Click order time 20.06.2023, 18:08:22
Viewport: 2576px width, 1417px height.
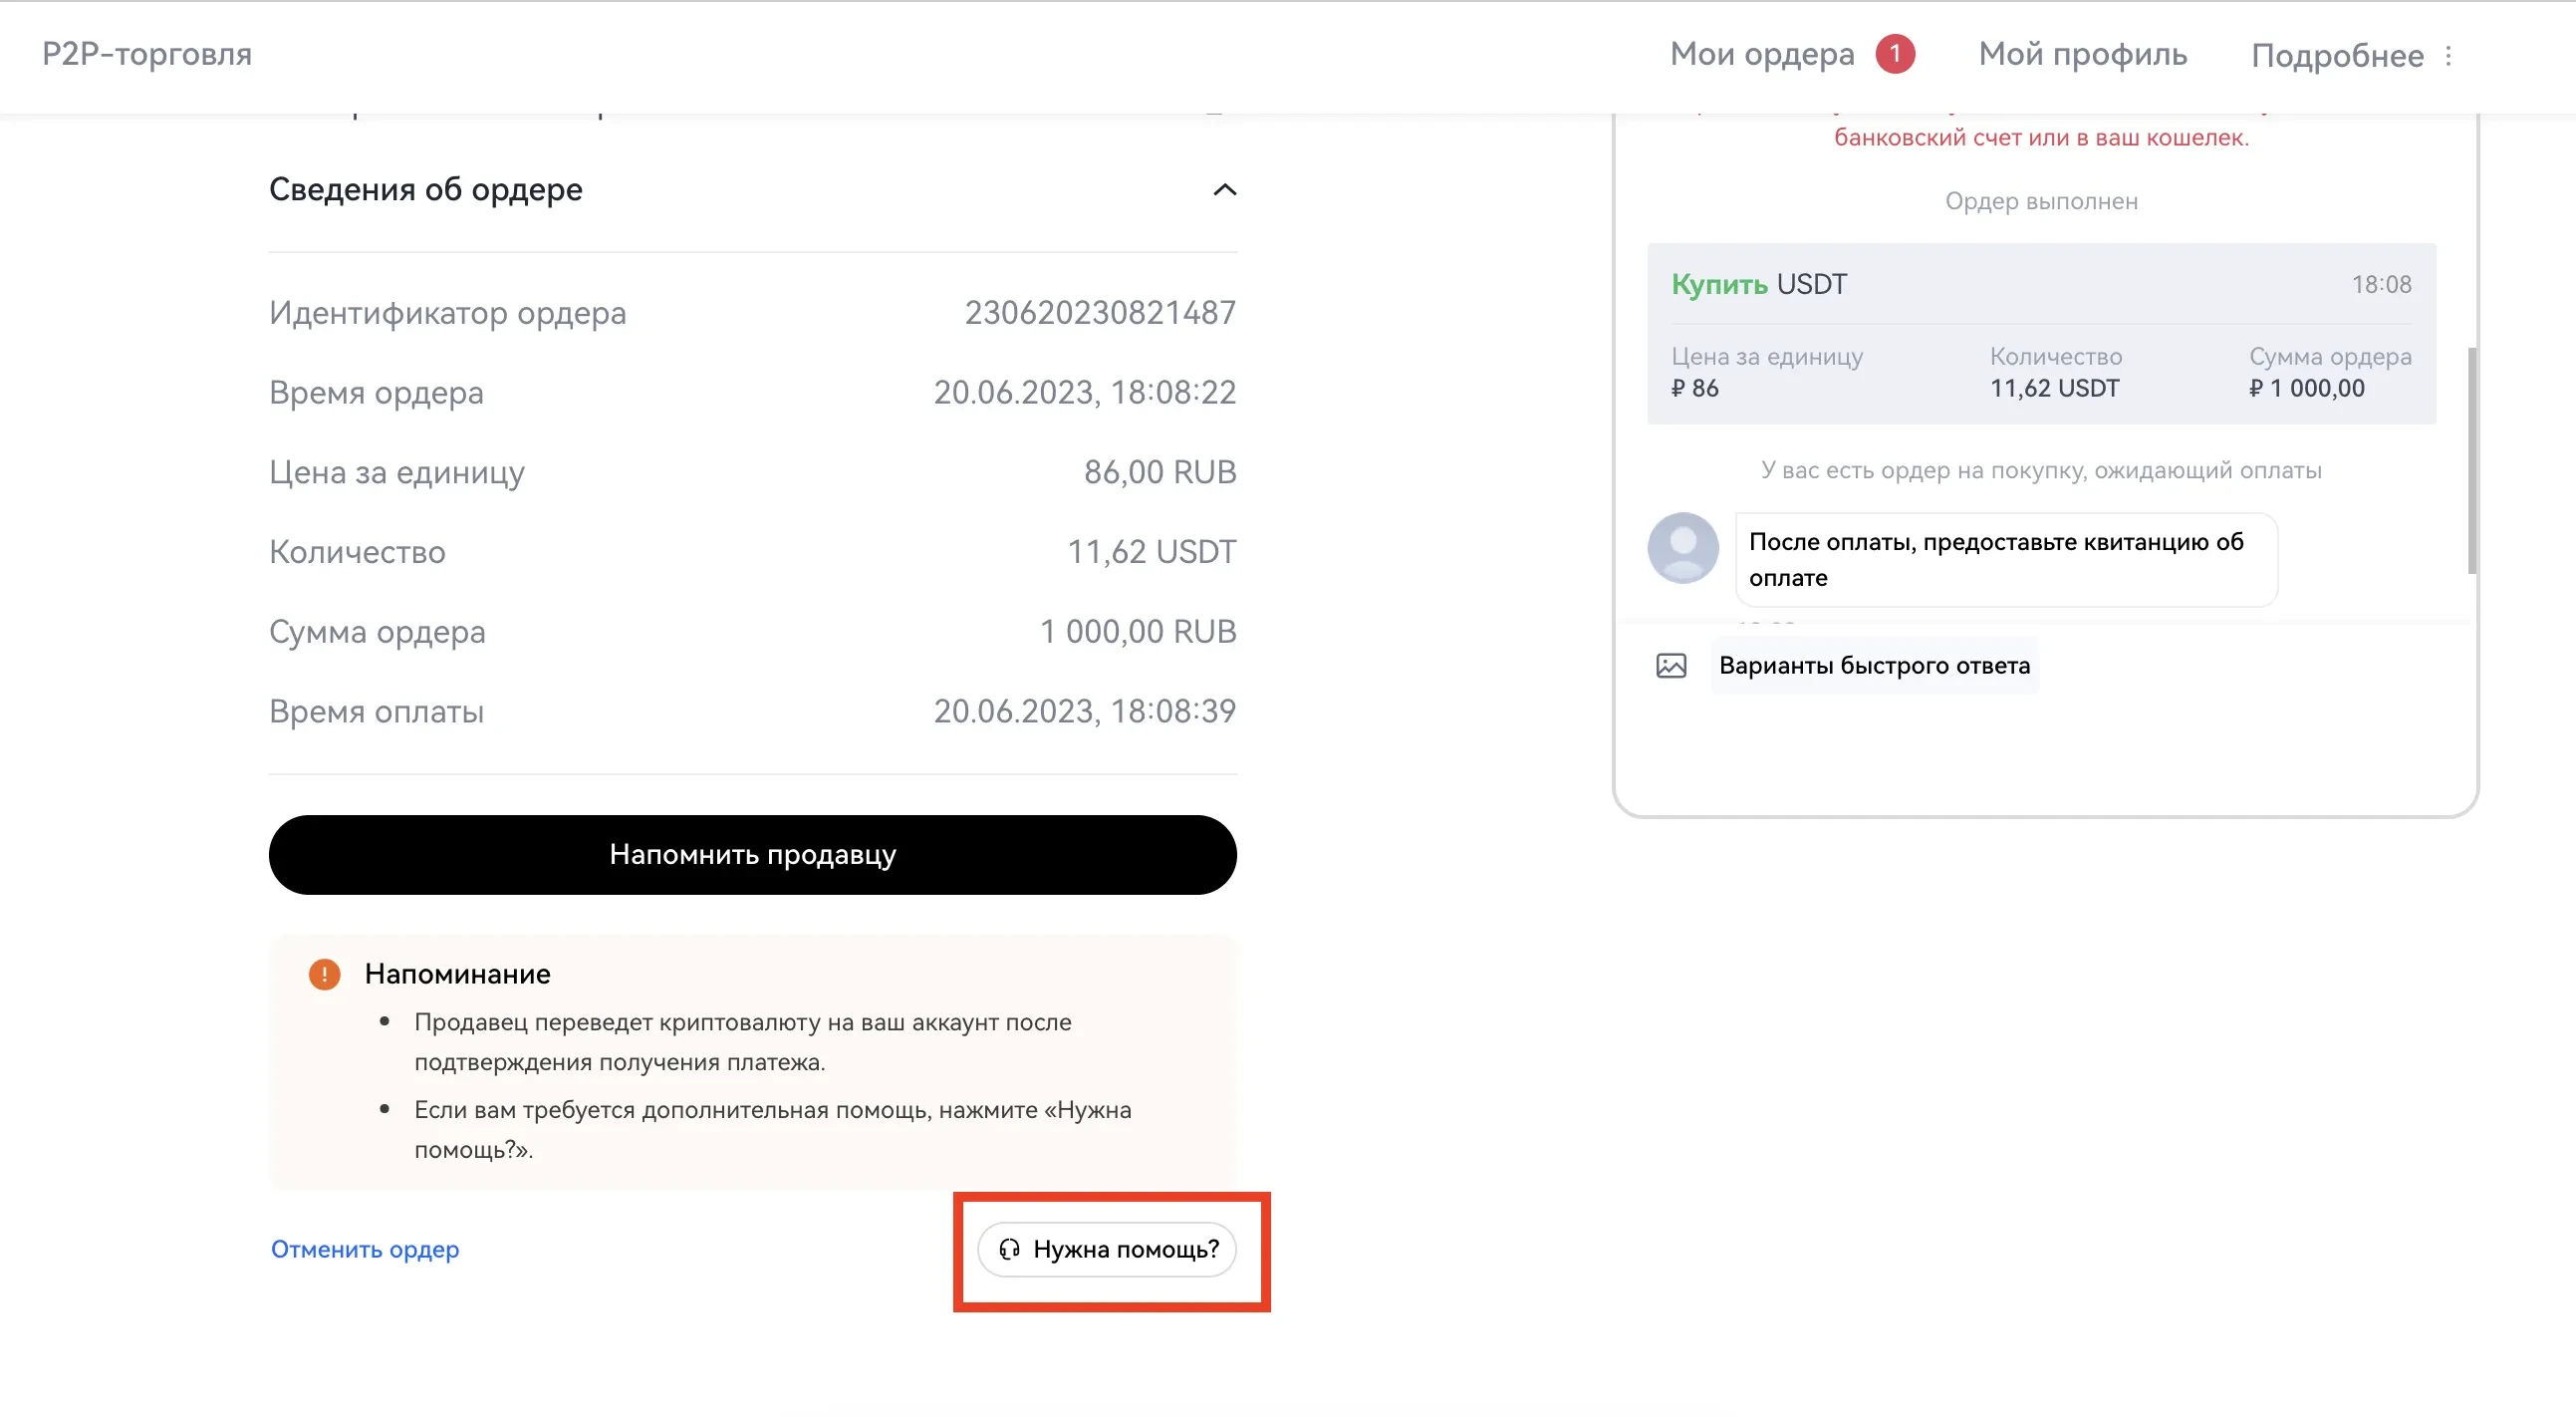[1085, 393]
